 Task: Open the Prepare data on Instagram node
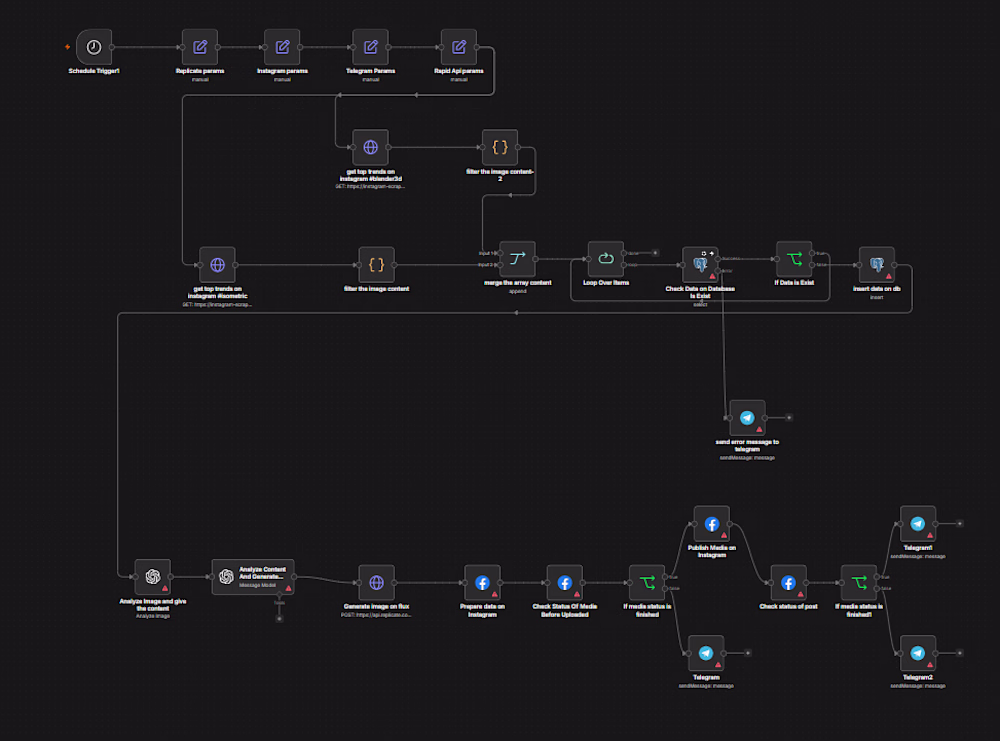tap(482, 582)
